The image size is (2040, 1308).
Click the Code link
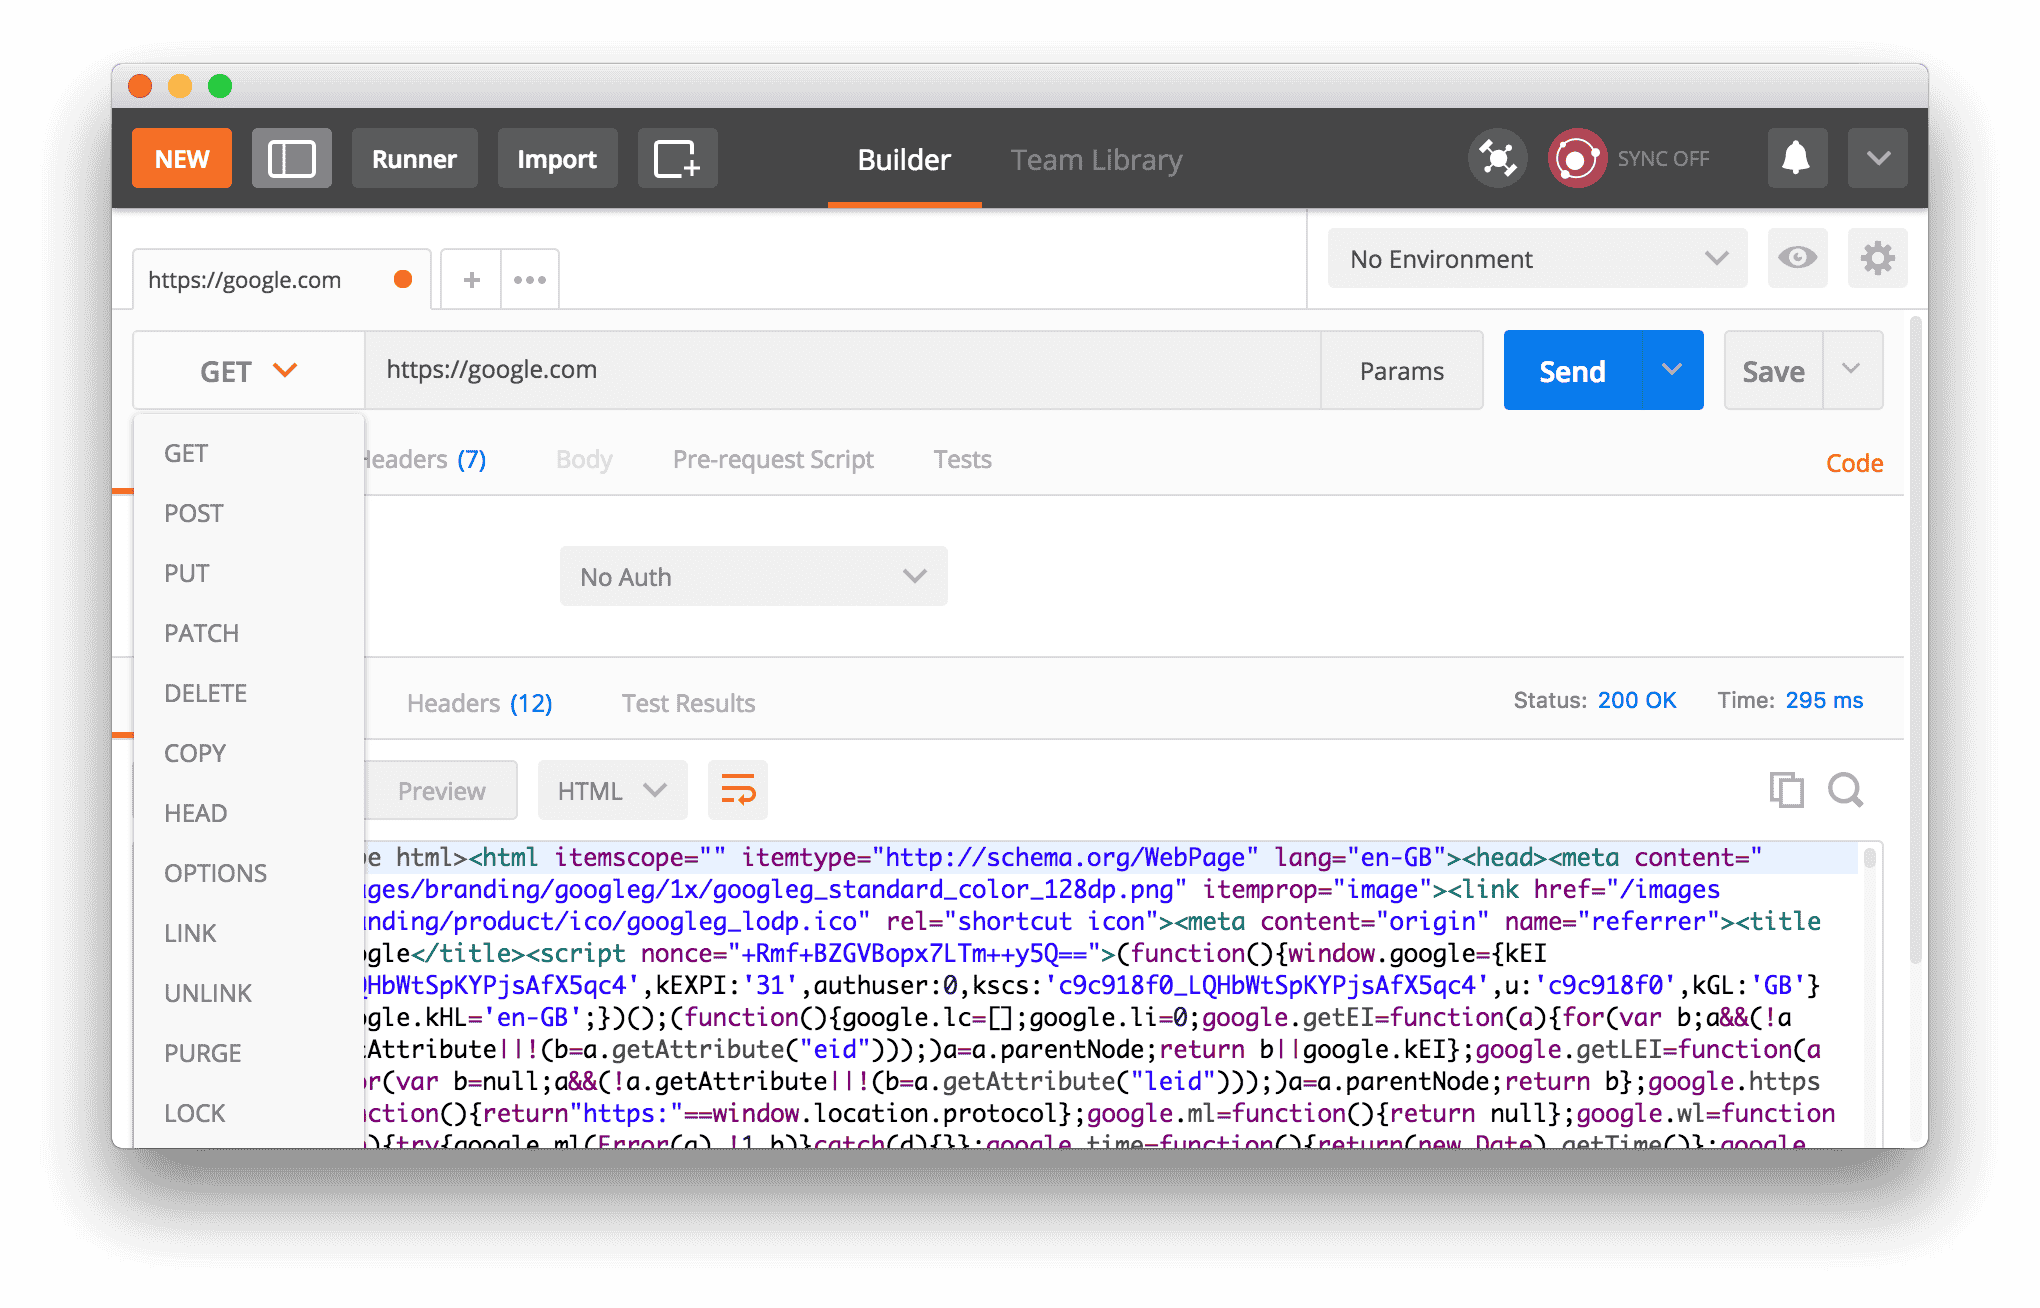point(1854,463)
